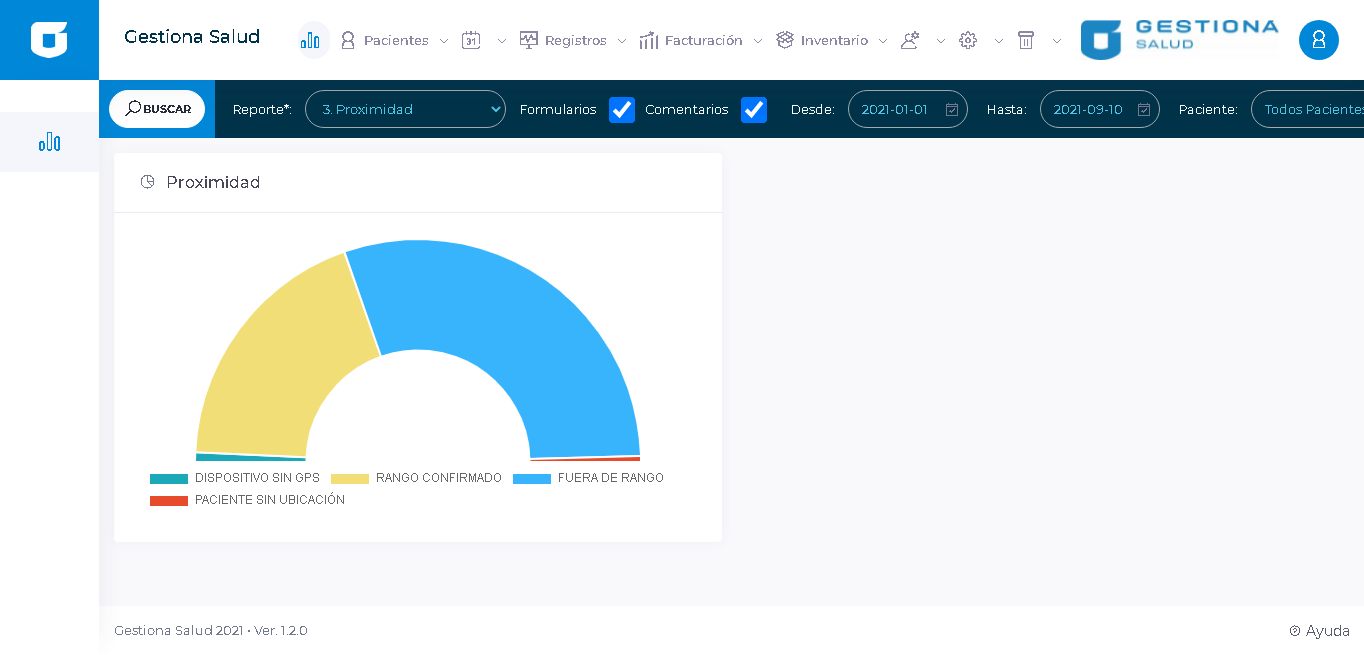Click the Fuera de Rango blue legend swatch
The height and width of the screenshot is (655, 1364).
coord(531,479)
